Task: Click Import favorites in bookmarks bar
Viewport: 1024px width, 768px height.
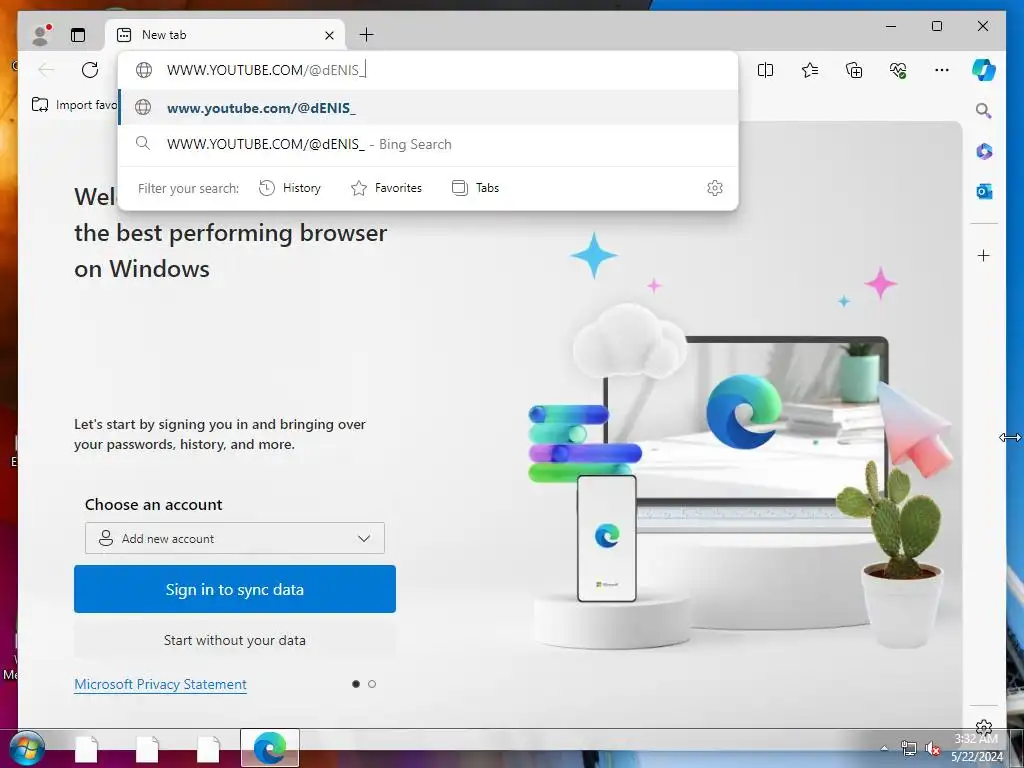Action: [74, 104]
